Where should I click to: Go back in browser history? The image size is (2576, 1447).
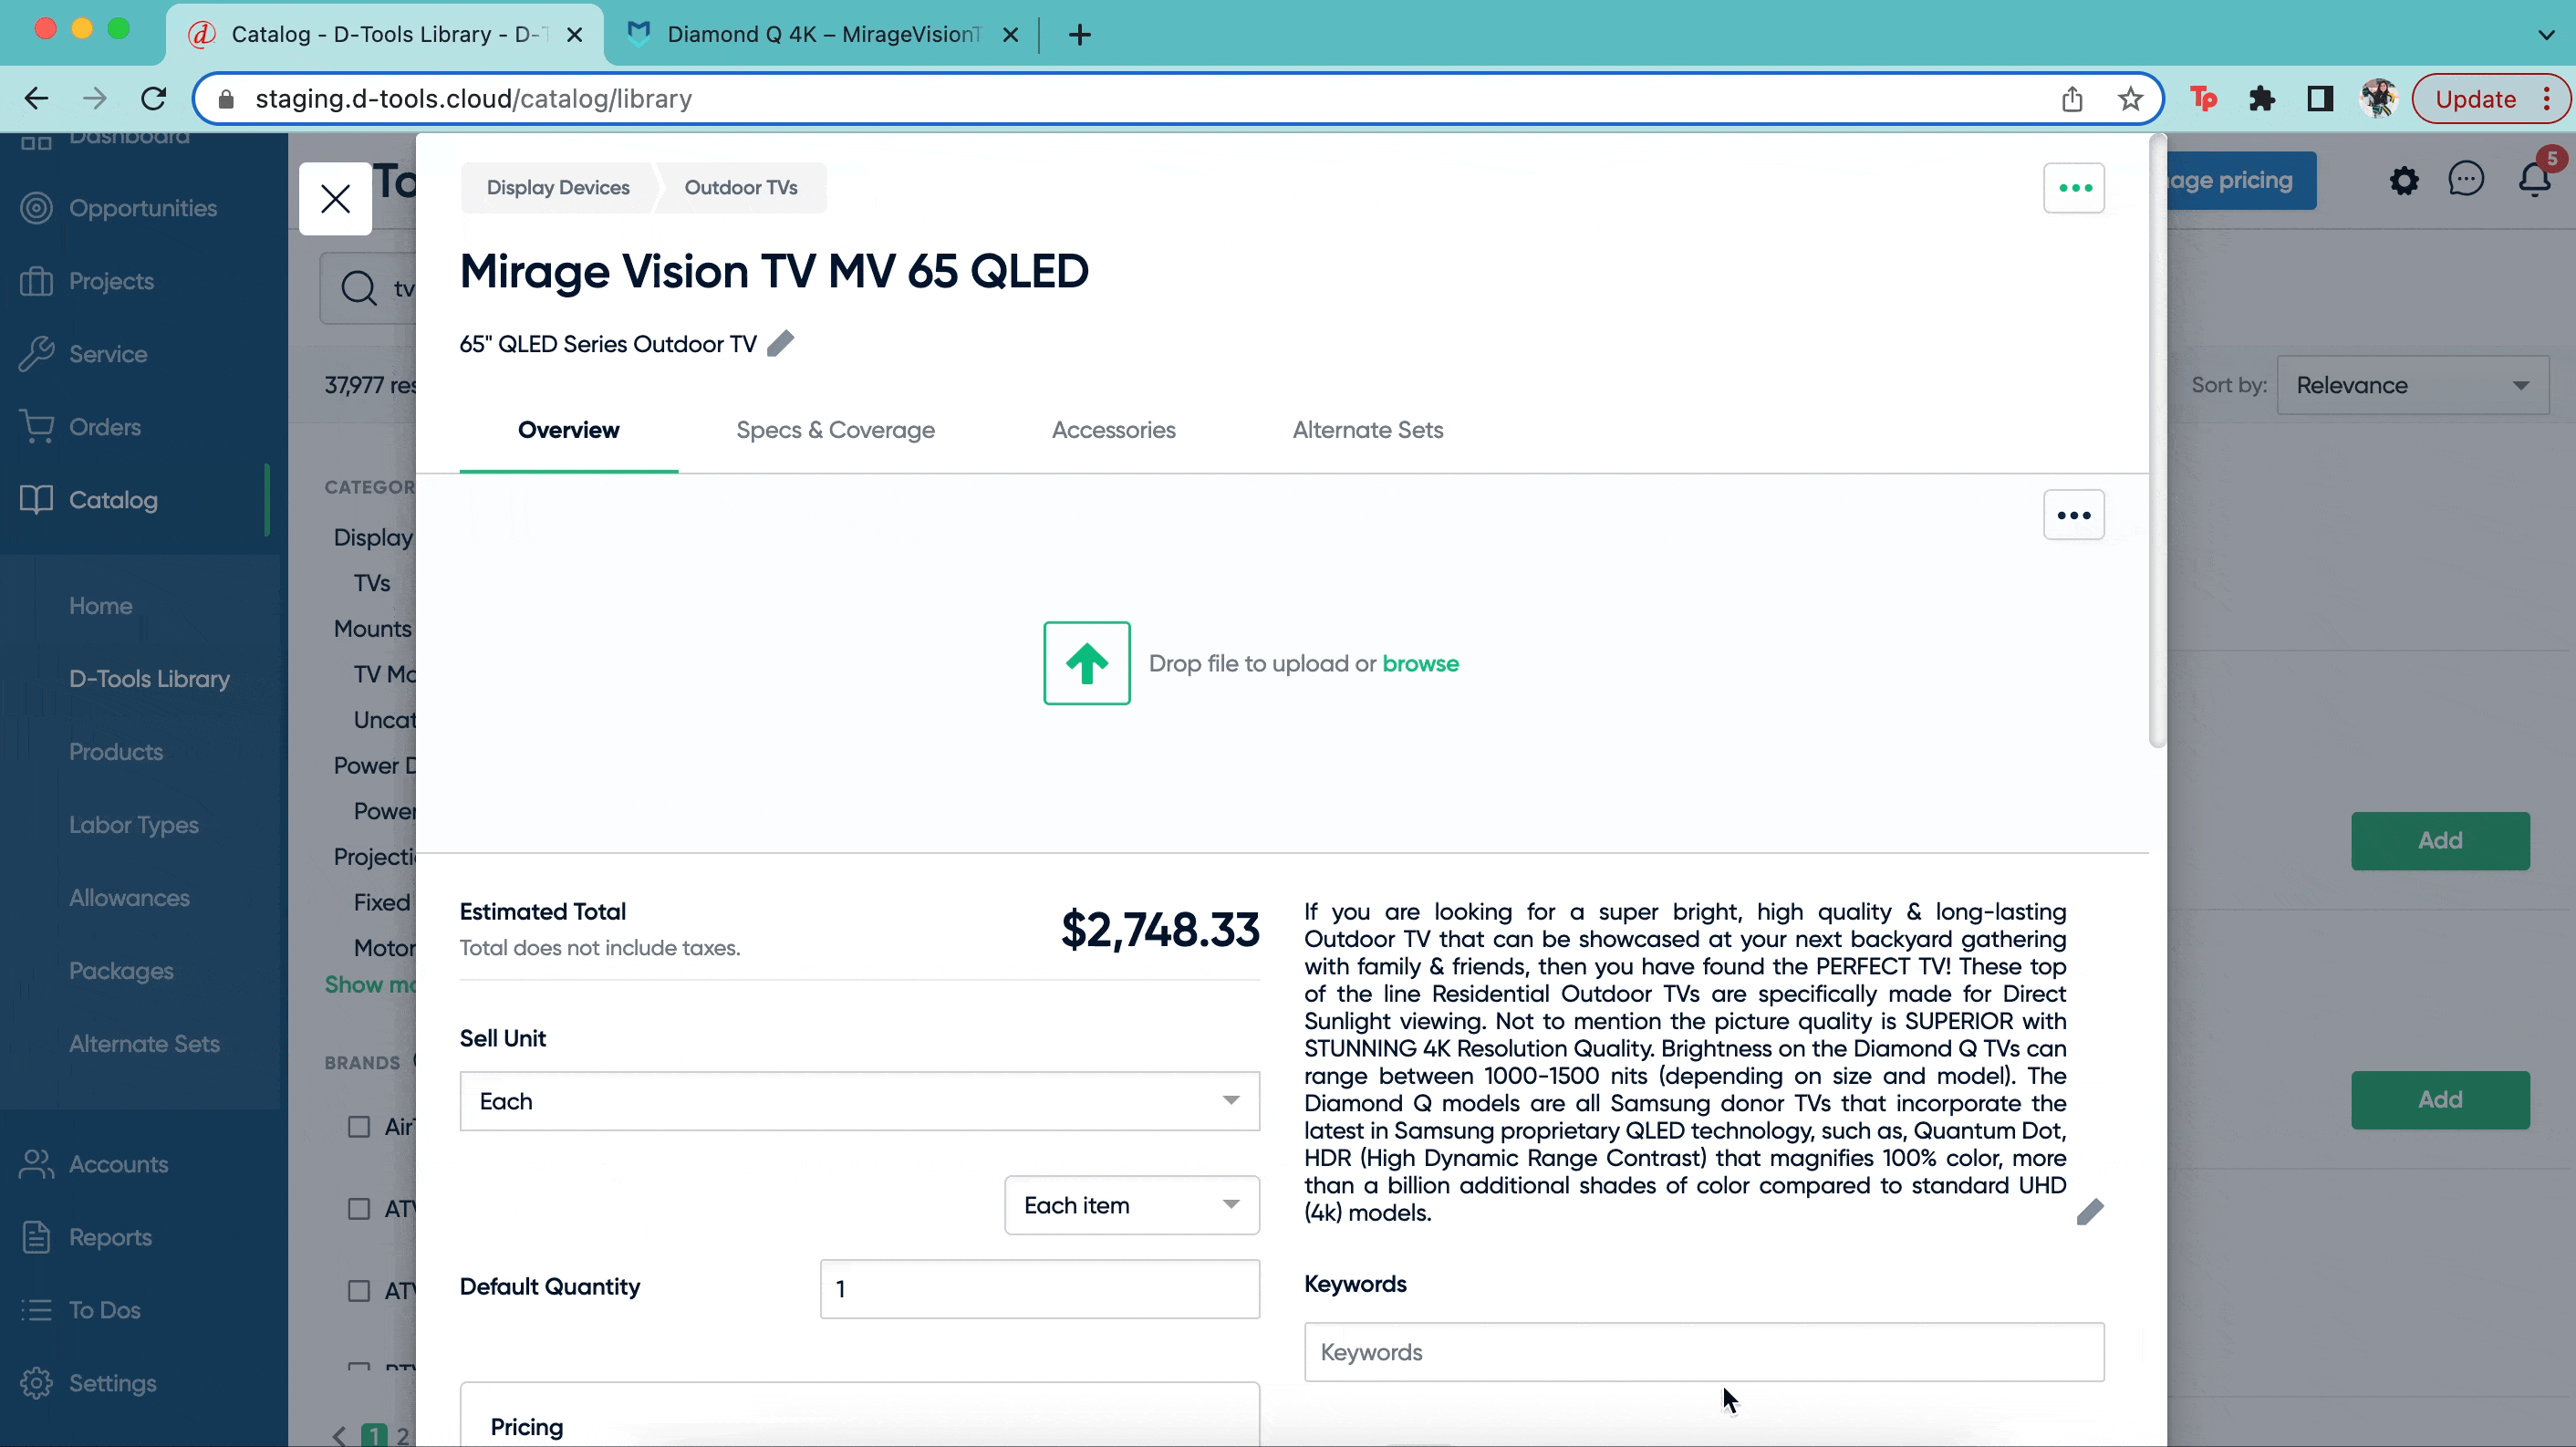tap(36, 99)
